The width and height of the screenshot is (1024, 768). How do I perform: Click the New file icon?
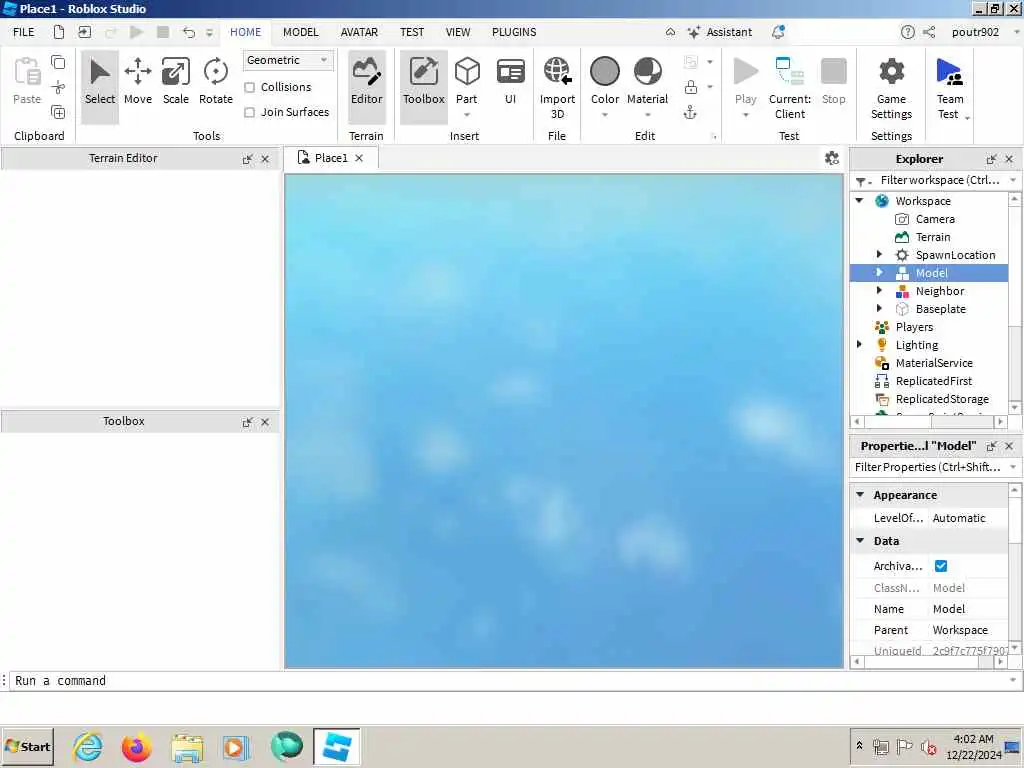tap(59, 32)
